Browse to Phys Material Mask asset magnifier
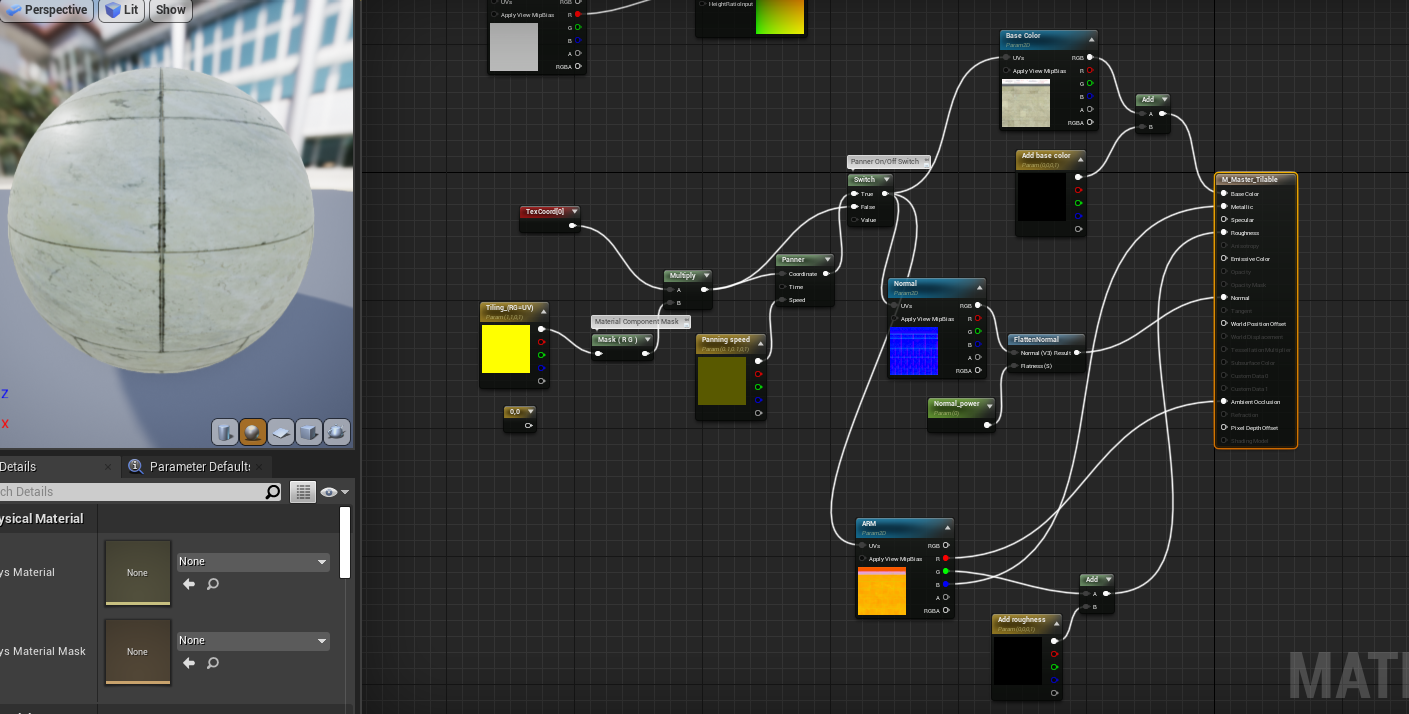 pos(213,663)
